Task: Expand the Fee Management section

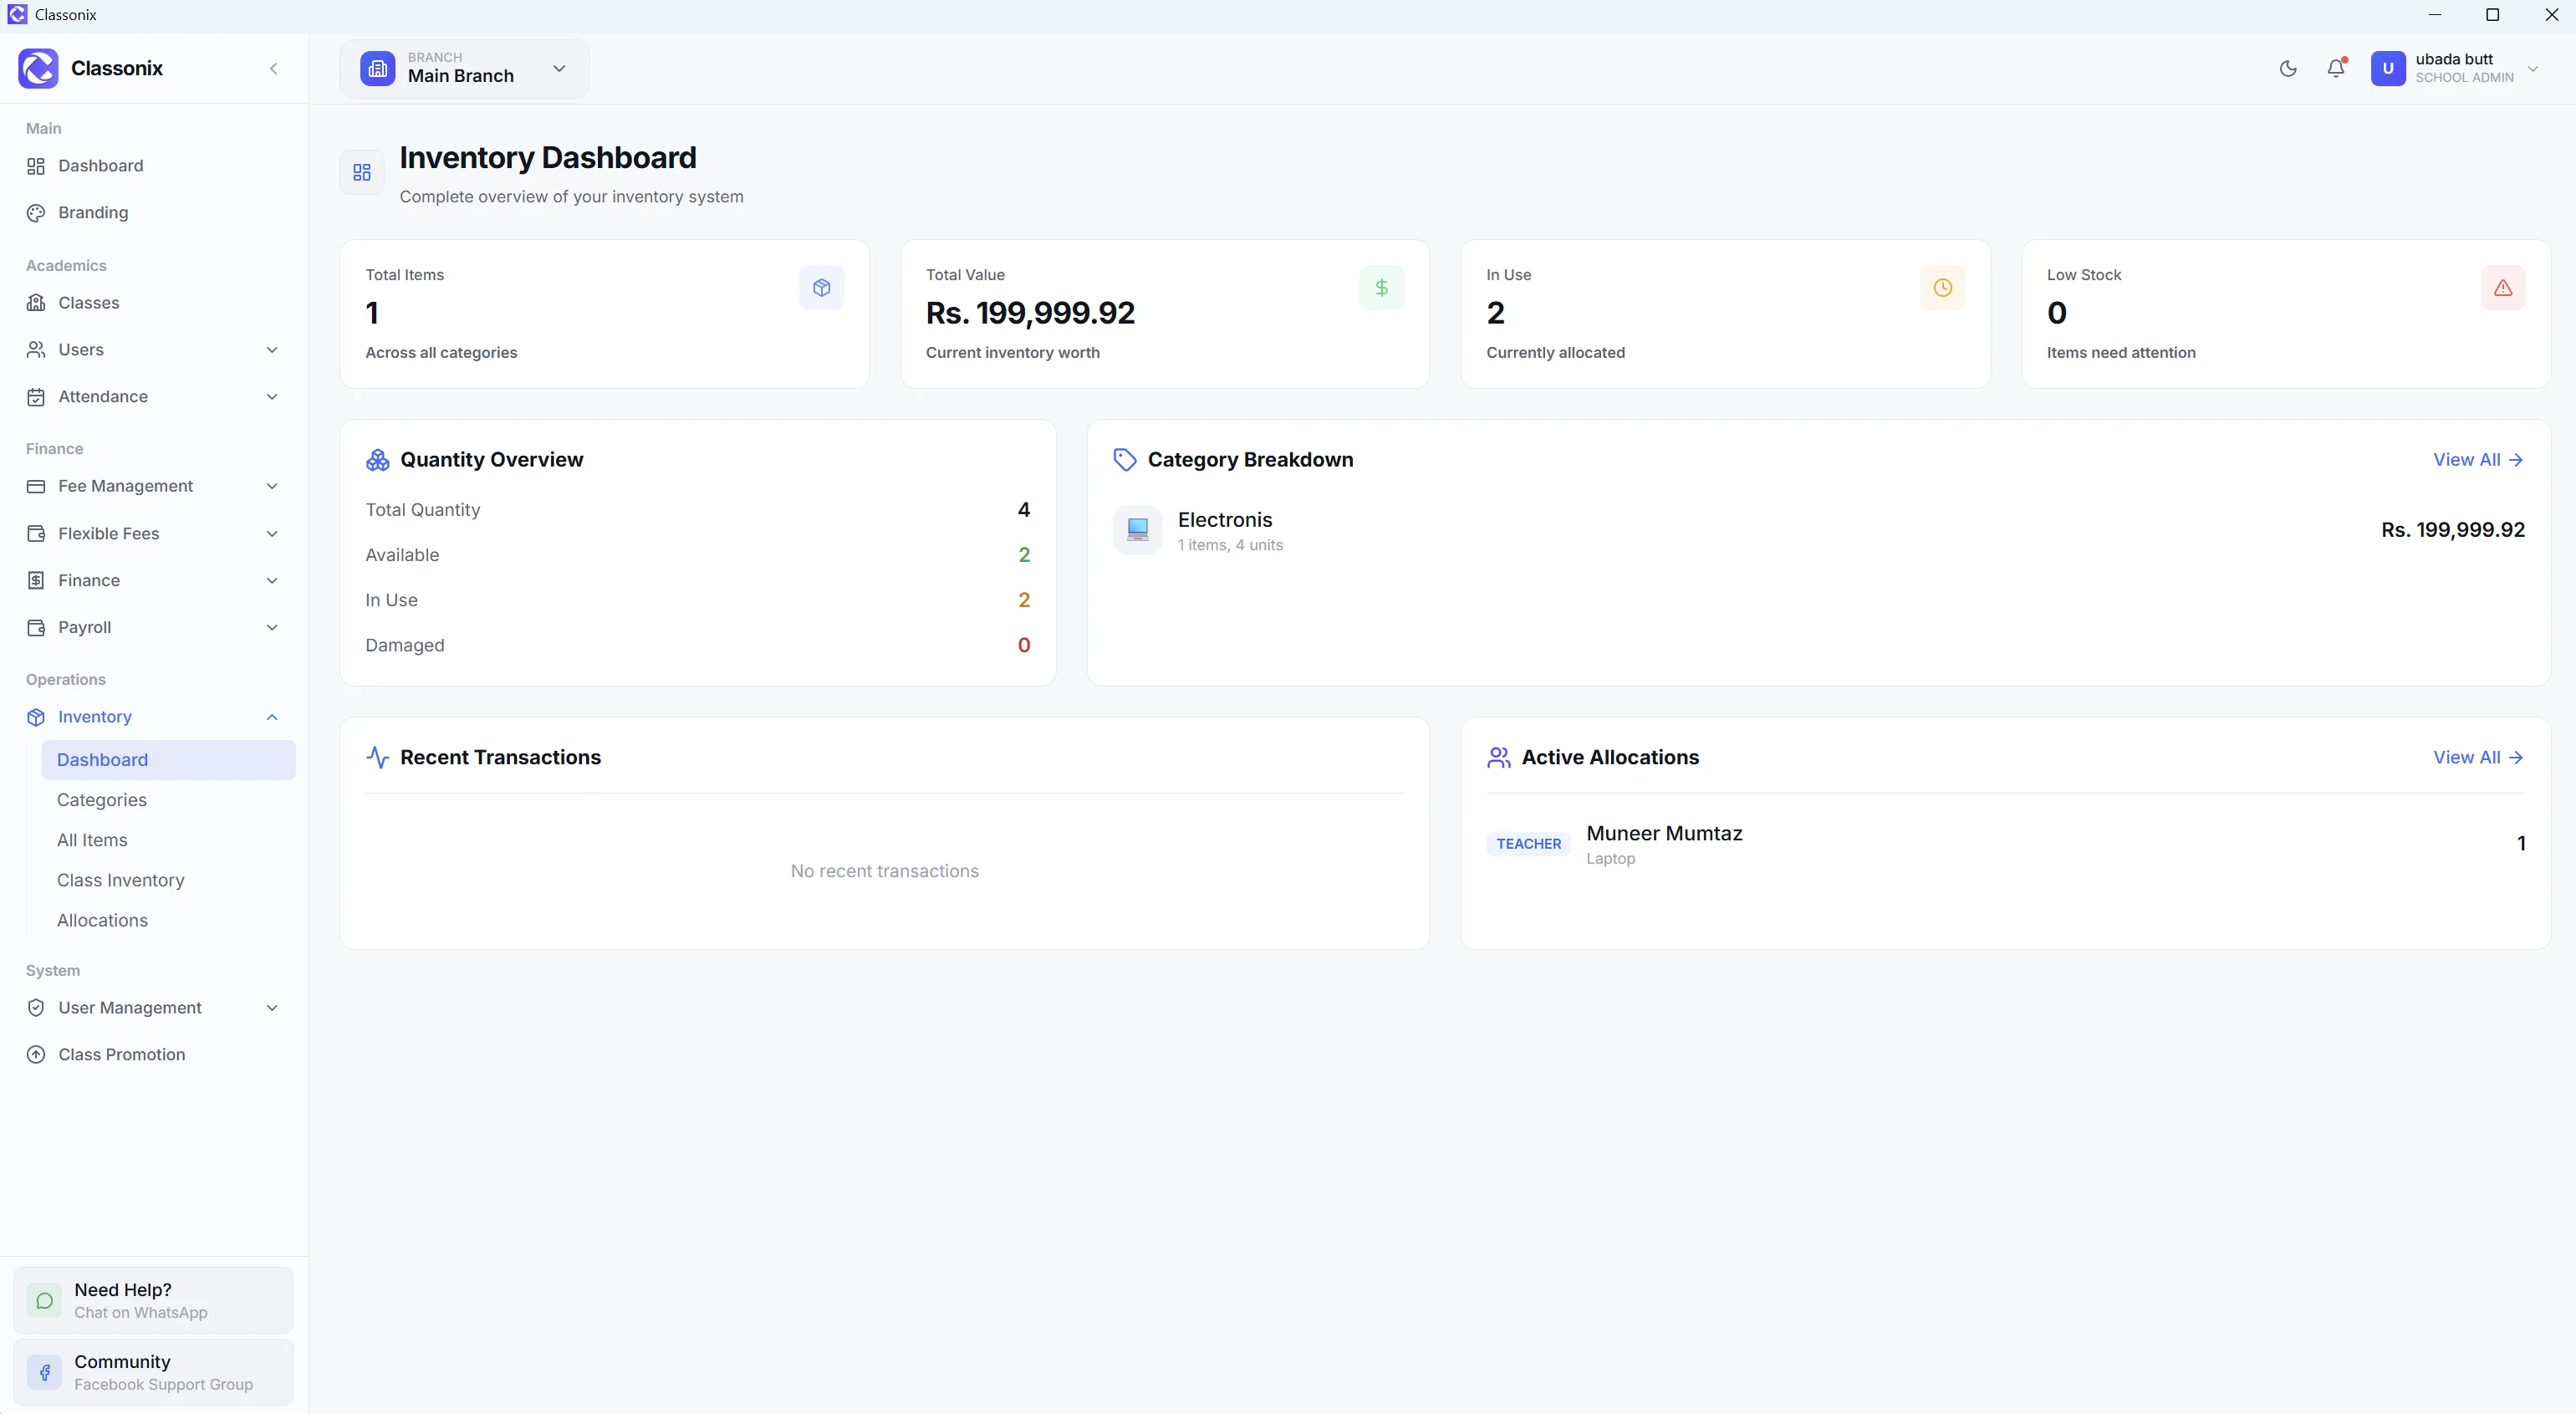Action: [x=153, y=486]
